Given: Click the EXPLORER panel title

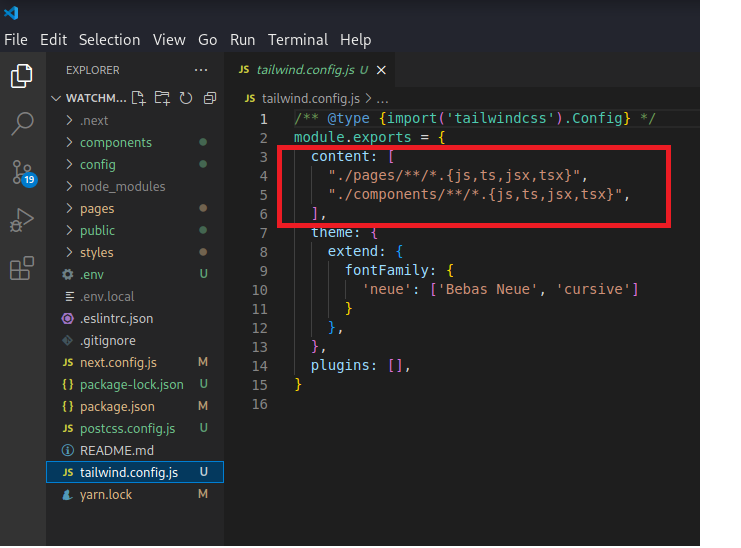Looking at the screenshot, I should point(93,70).
